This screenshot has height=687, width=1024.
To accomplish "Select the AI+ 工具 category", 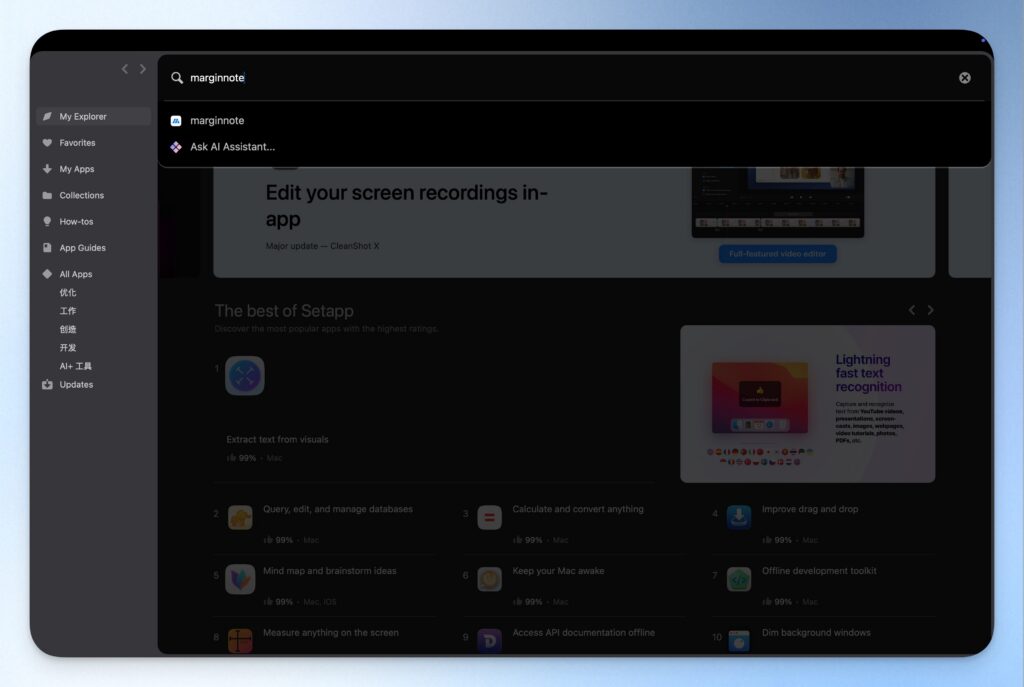I will [x=75, y=366].
